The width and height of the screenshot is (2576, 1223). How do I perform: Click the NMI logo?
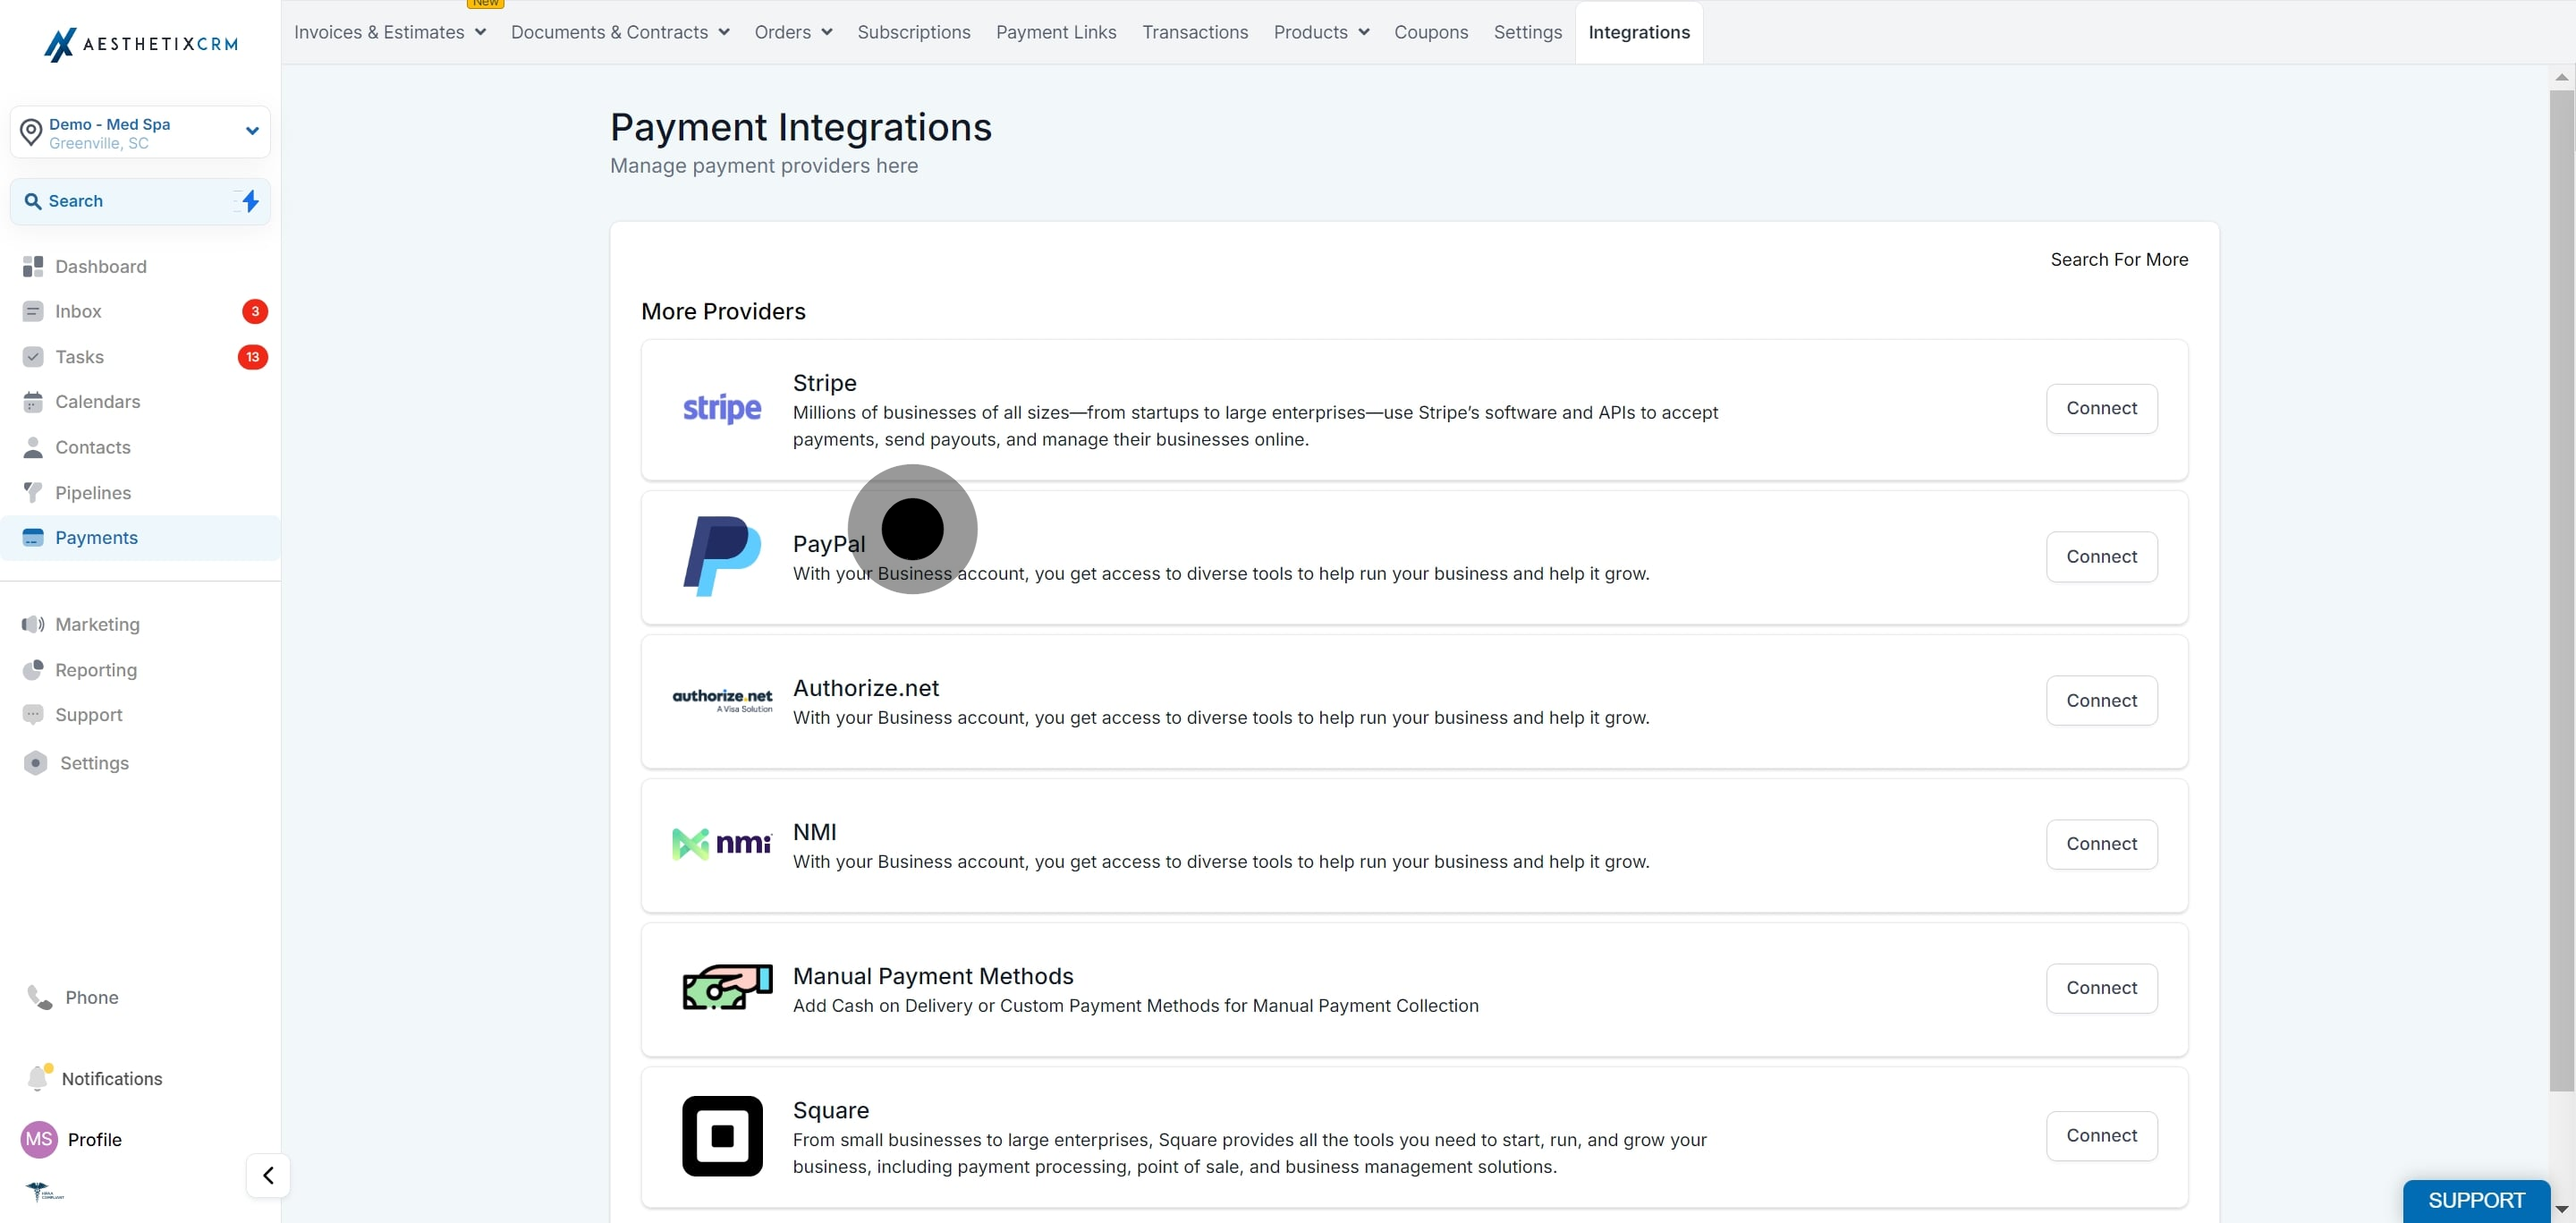click(x=722, y=843)
